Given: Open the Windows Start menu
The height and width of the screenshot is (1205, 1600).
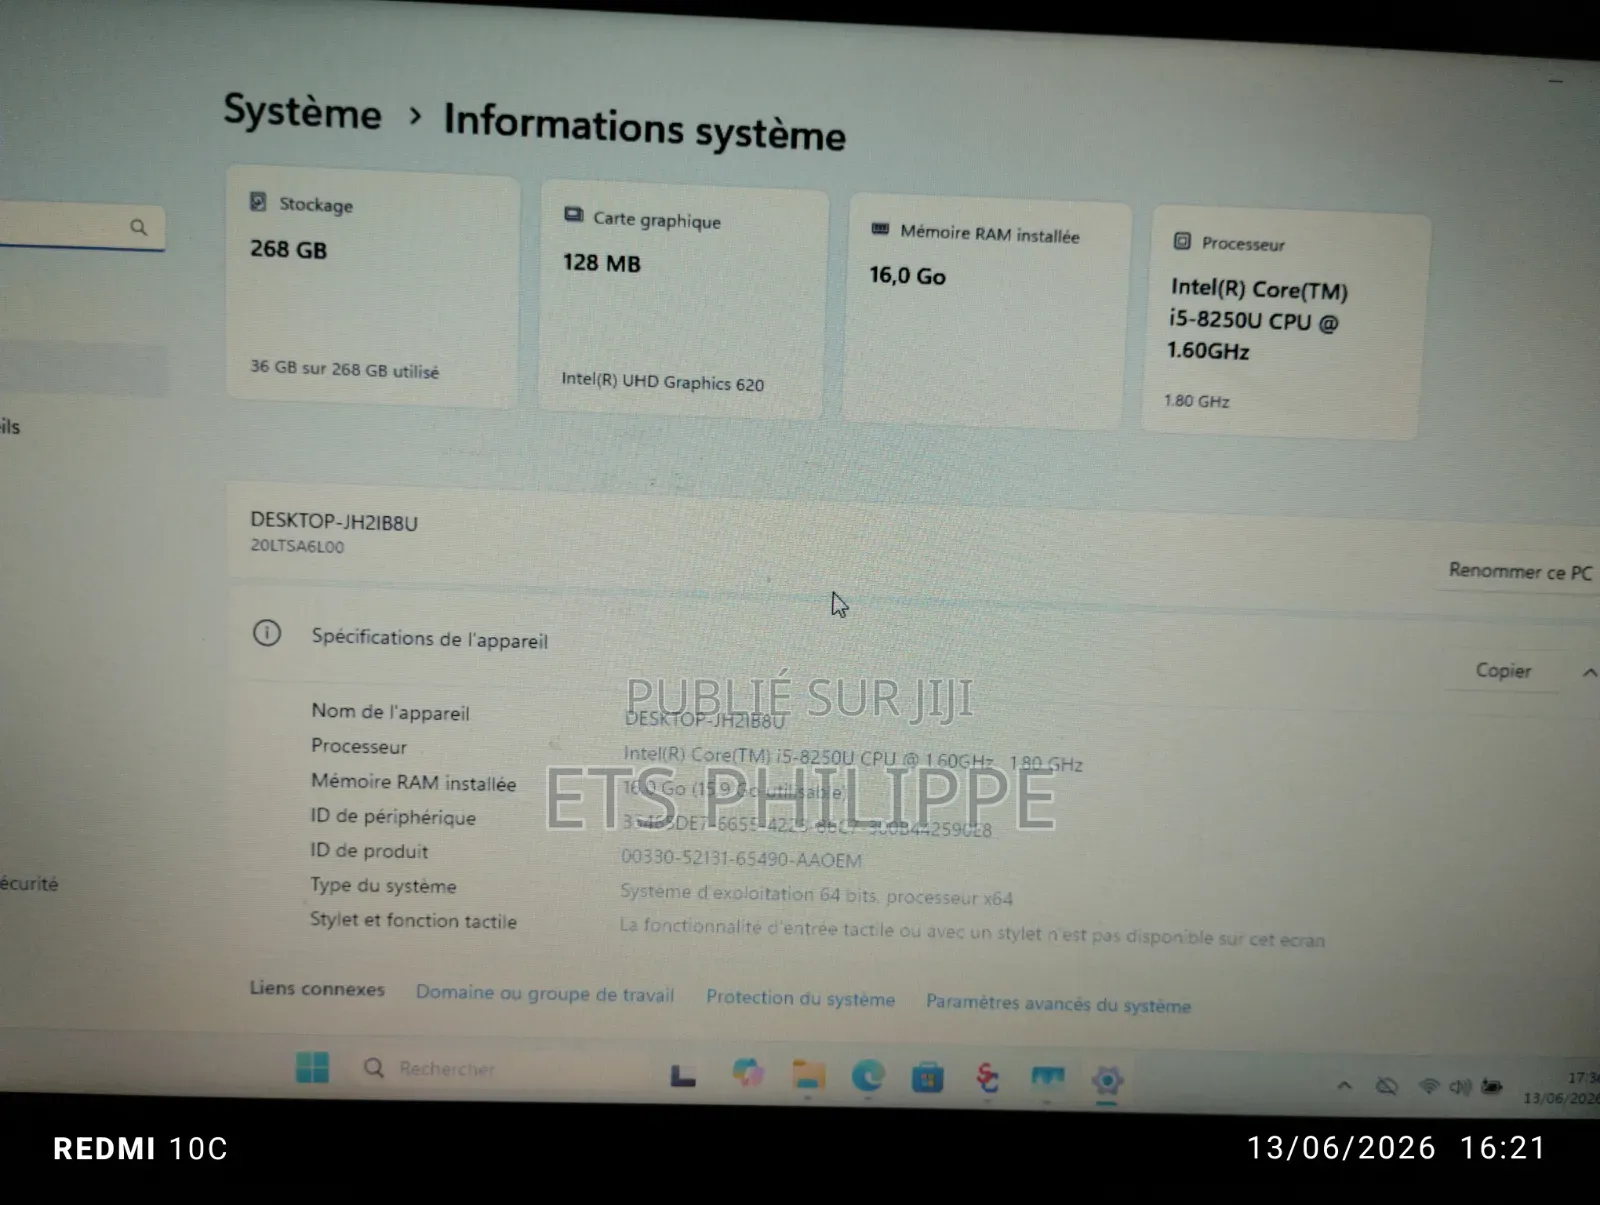Looking at the screenshot, I should (x=312, y=1067).
